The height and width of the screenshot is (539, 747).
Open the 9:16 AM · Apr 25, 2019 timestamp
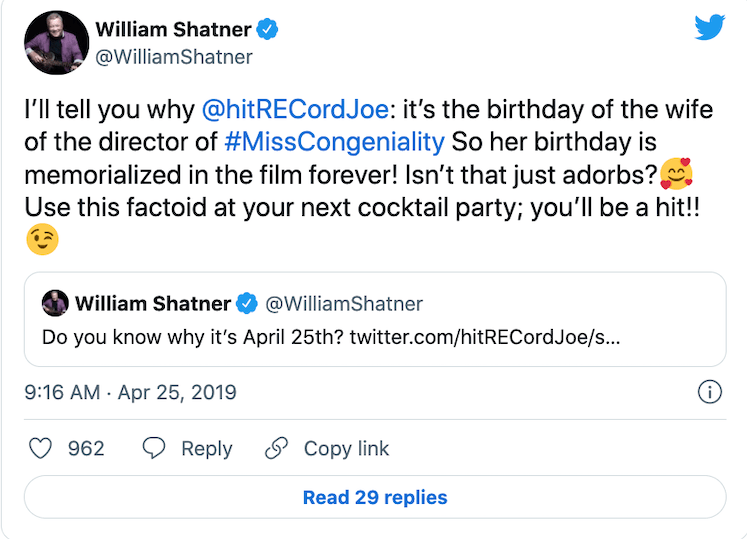point(130,392)
